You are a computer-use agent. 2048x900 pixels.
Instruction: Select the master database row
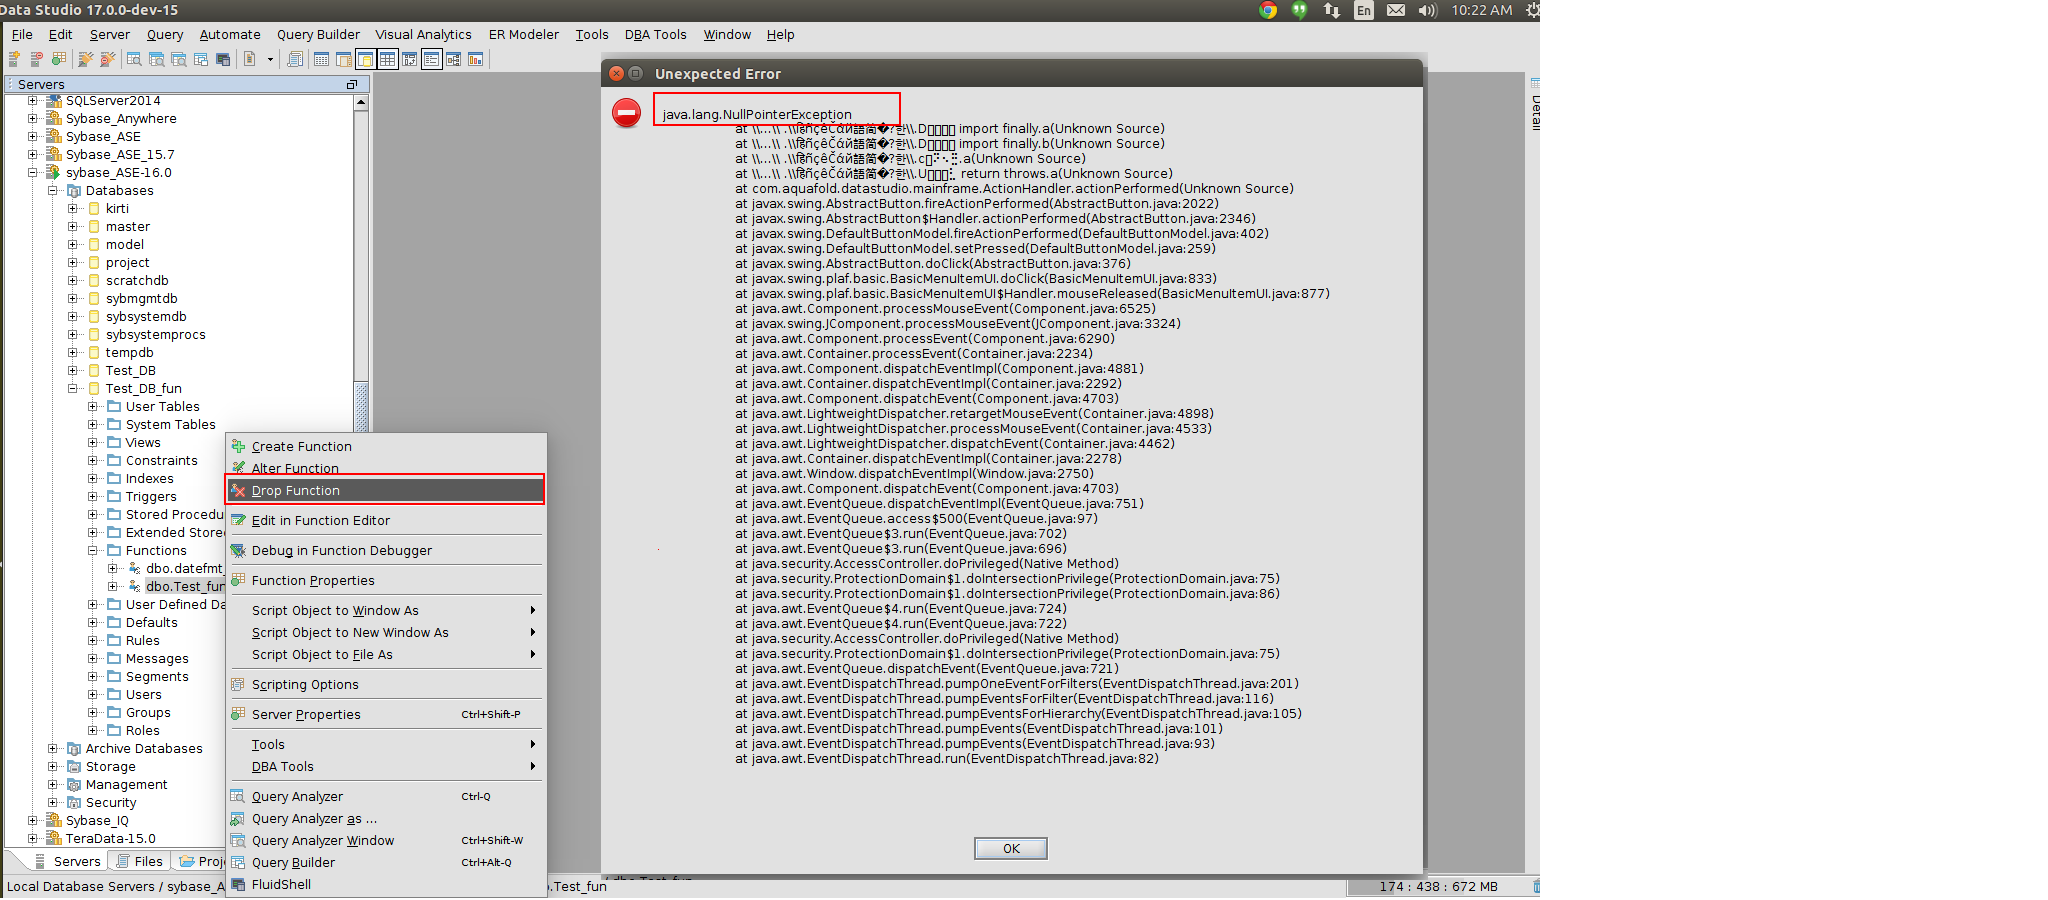128,227
